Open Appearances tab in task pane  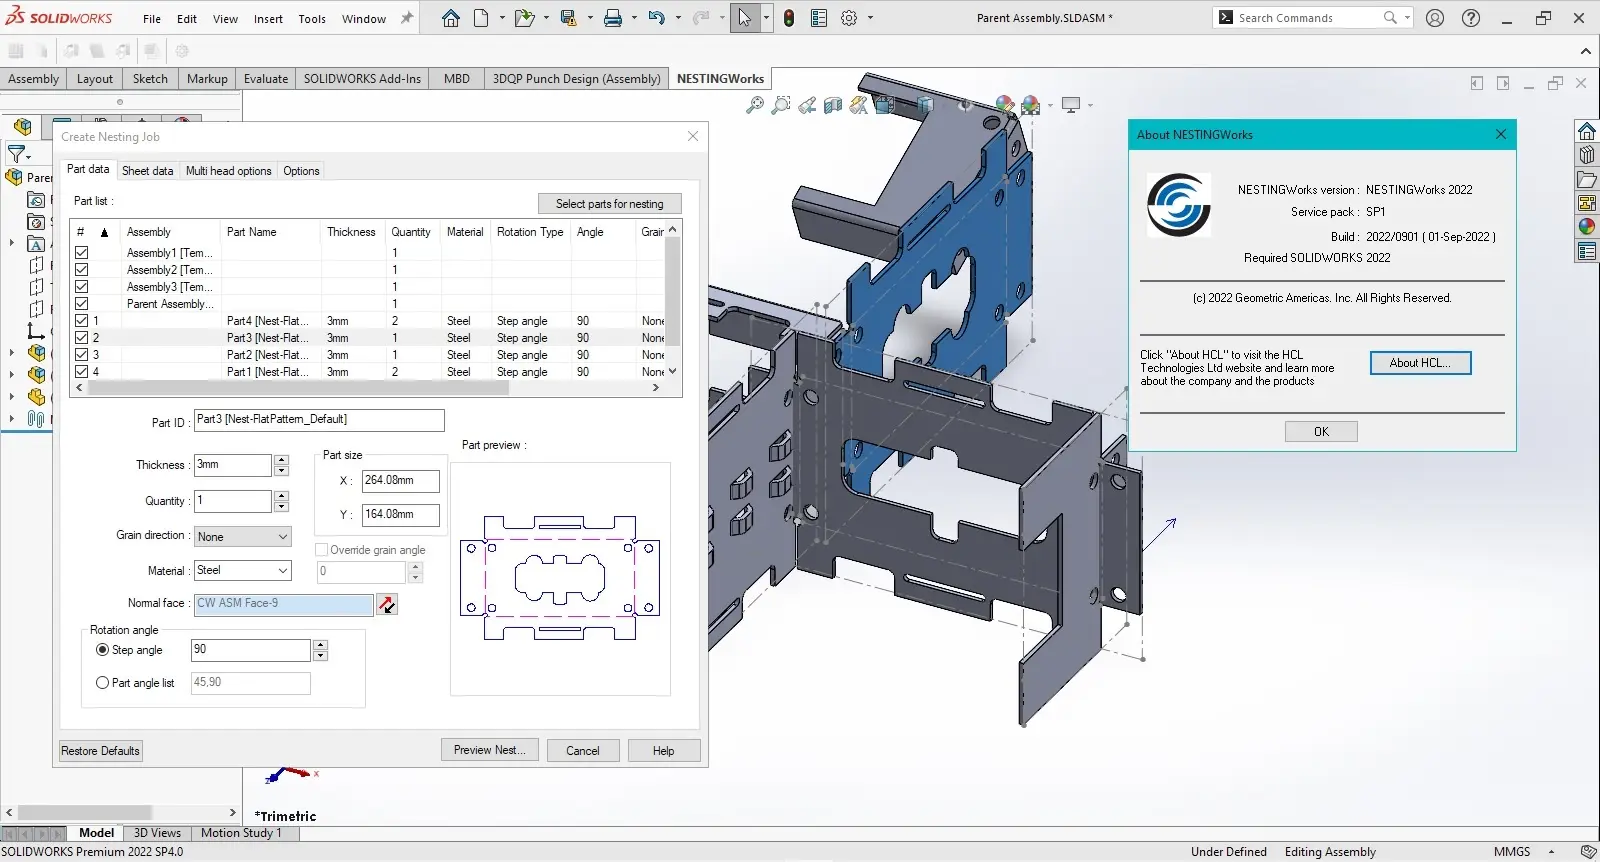click(x=1587, y=227)
